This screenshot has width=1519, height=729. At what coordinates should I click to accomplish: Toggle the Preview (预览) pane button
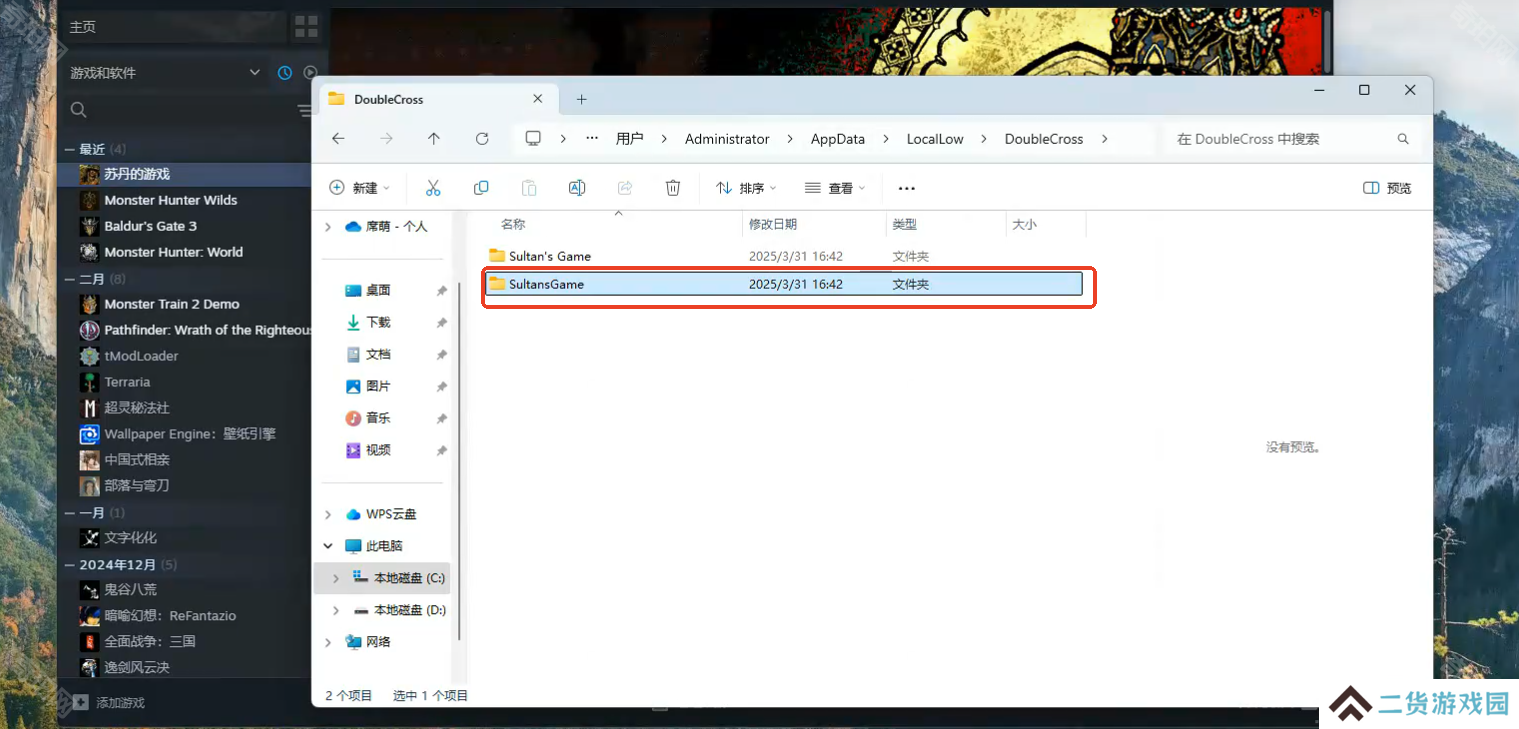[x=1387, y=188]
